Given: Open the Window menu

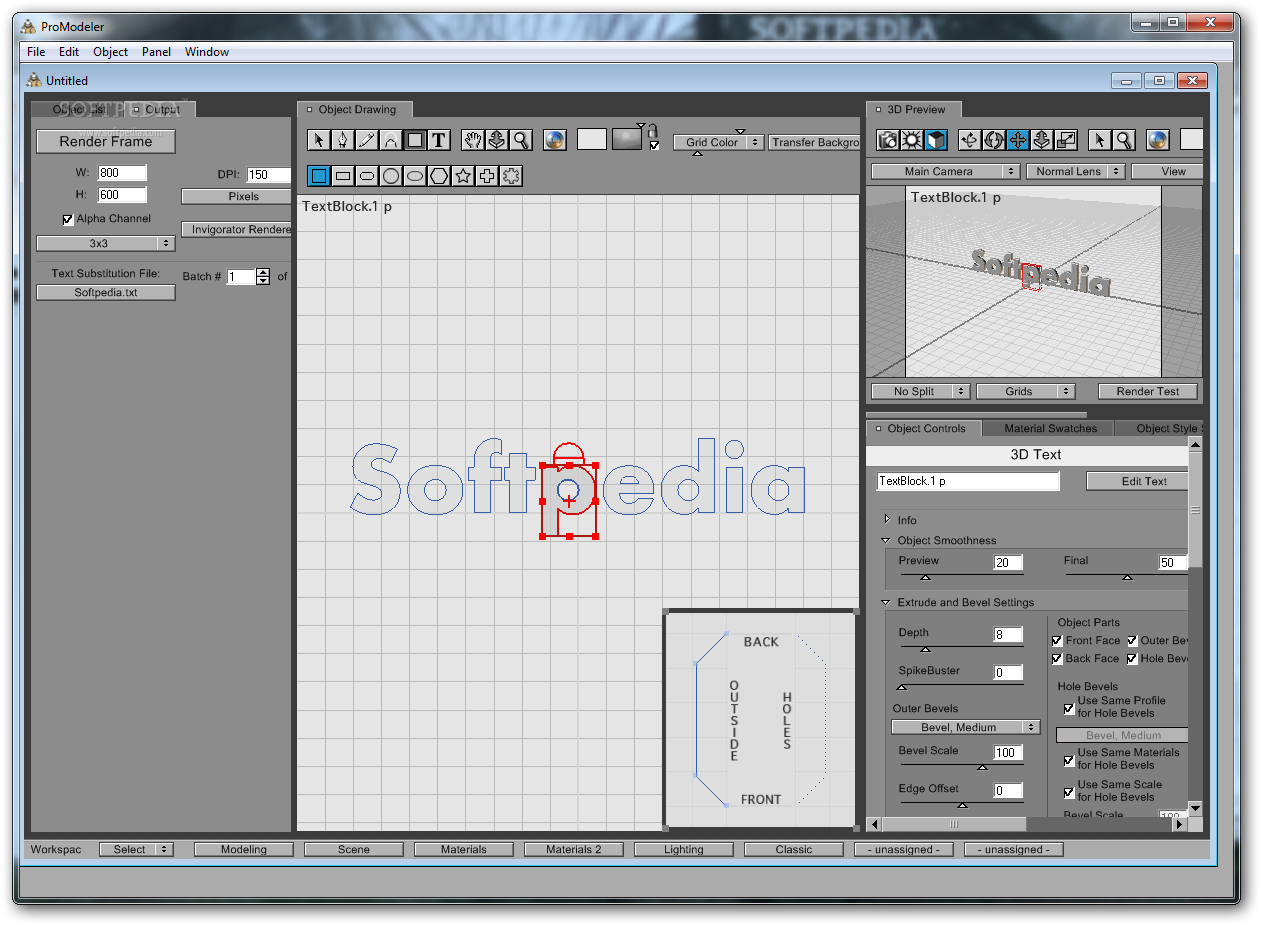Looking at the screenshot, I should [207, 52].
